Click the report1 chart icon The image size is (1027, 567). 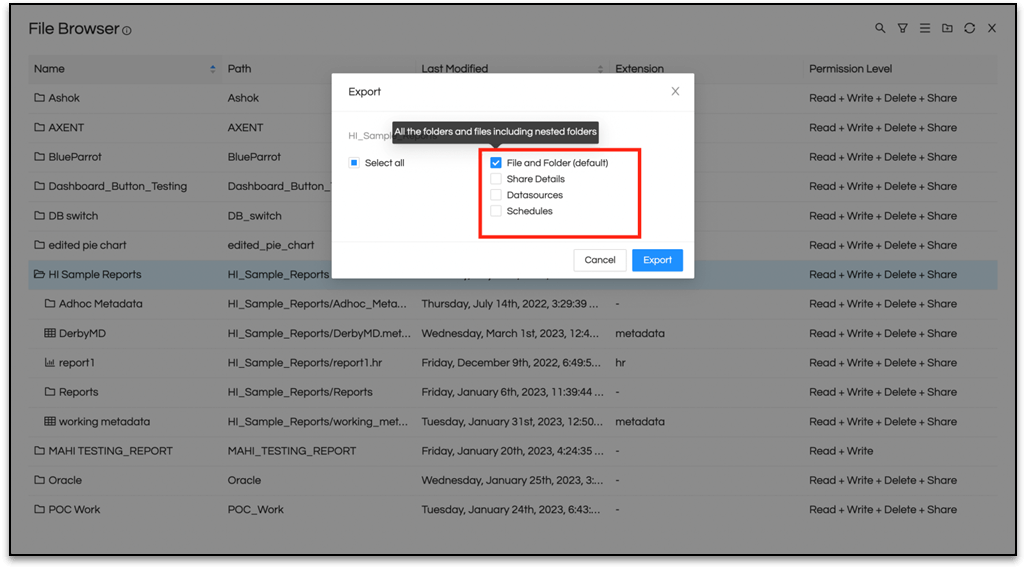pos(50,362)
